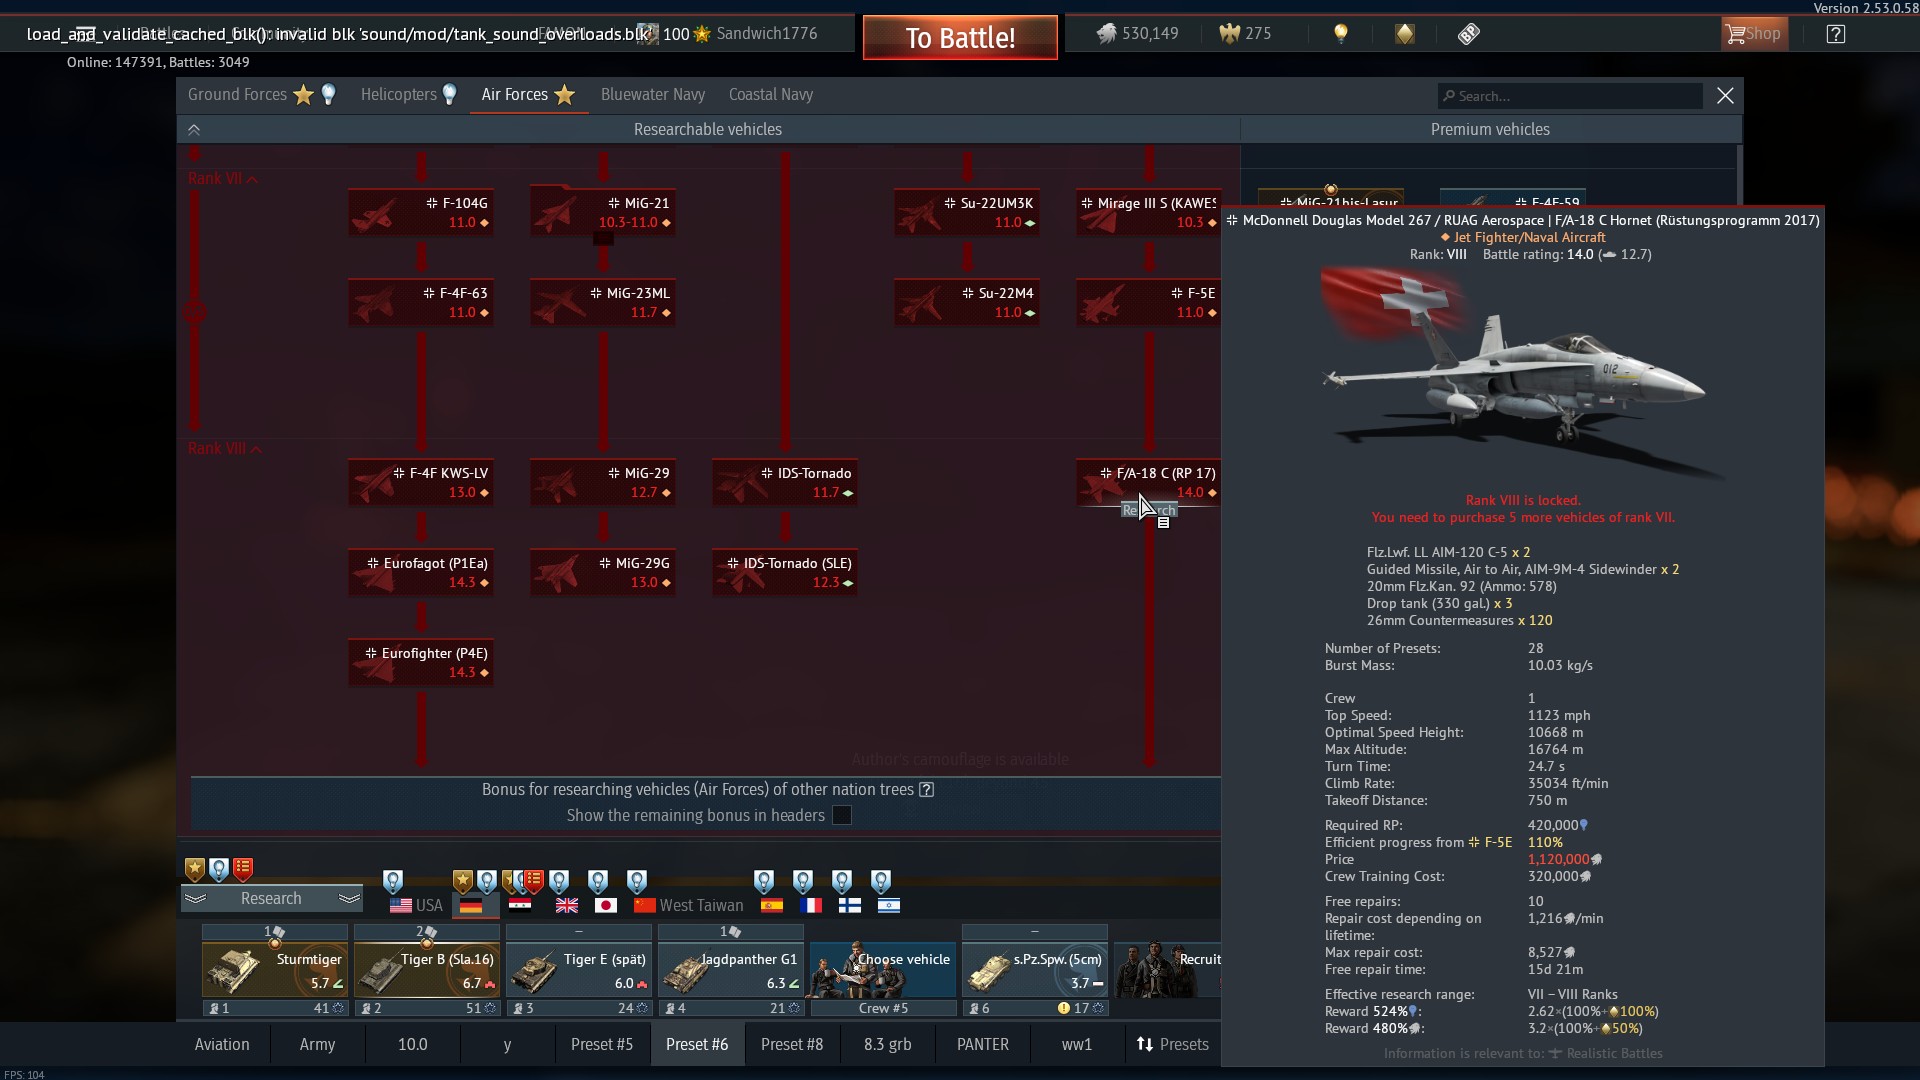The image size is (1920, 1080).
Task: Switch to the Bluewater Navy tab
Action: tap(652, 95)
